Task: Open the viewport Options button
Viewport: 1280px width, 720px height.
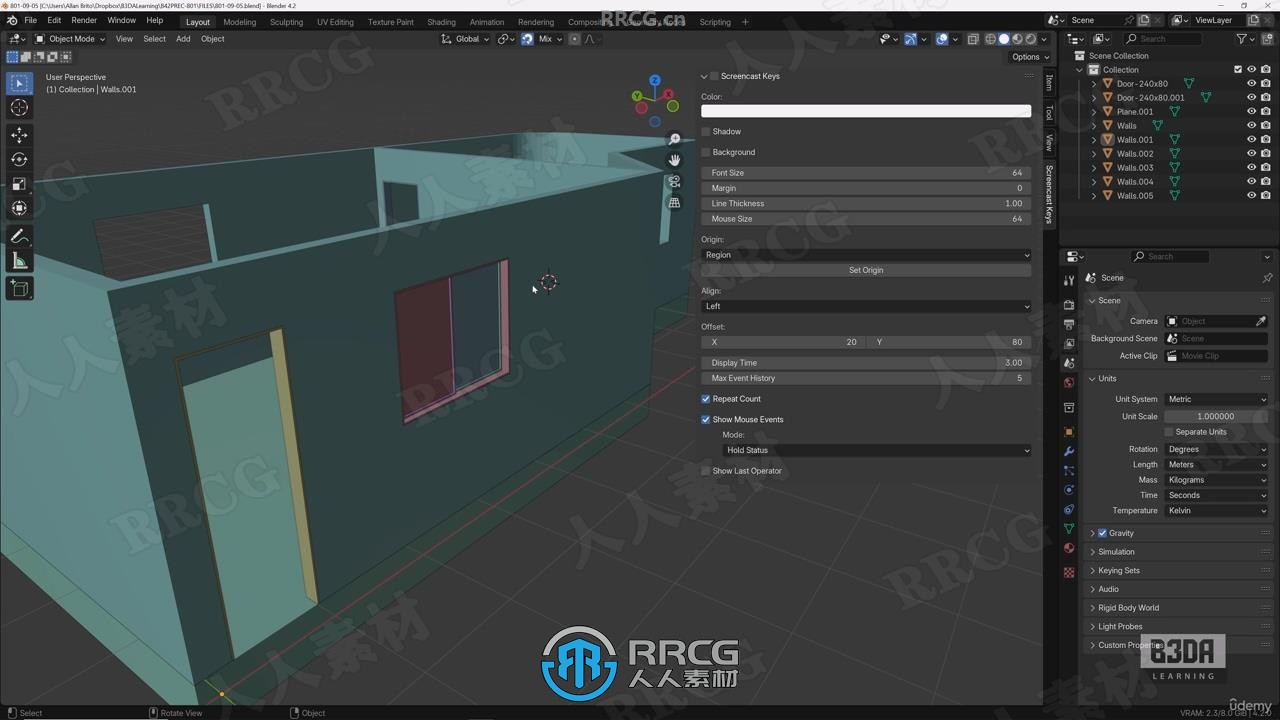Action: pyautogui.click(x=1030, y=57)
